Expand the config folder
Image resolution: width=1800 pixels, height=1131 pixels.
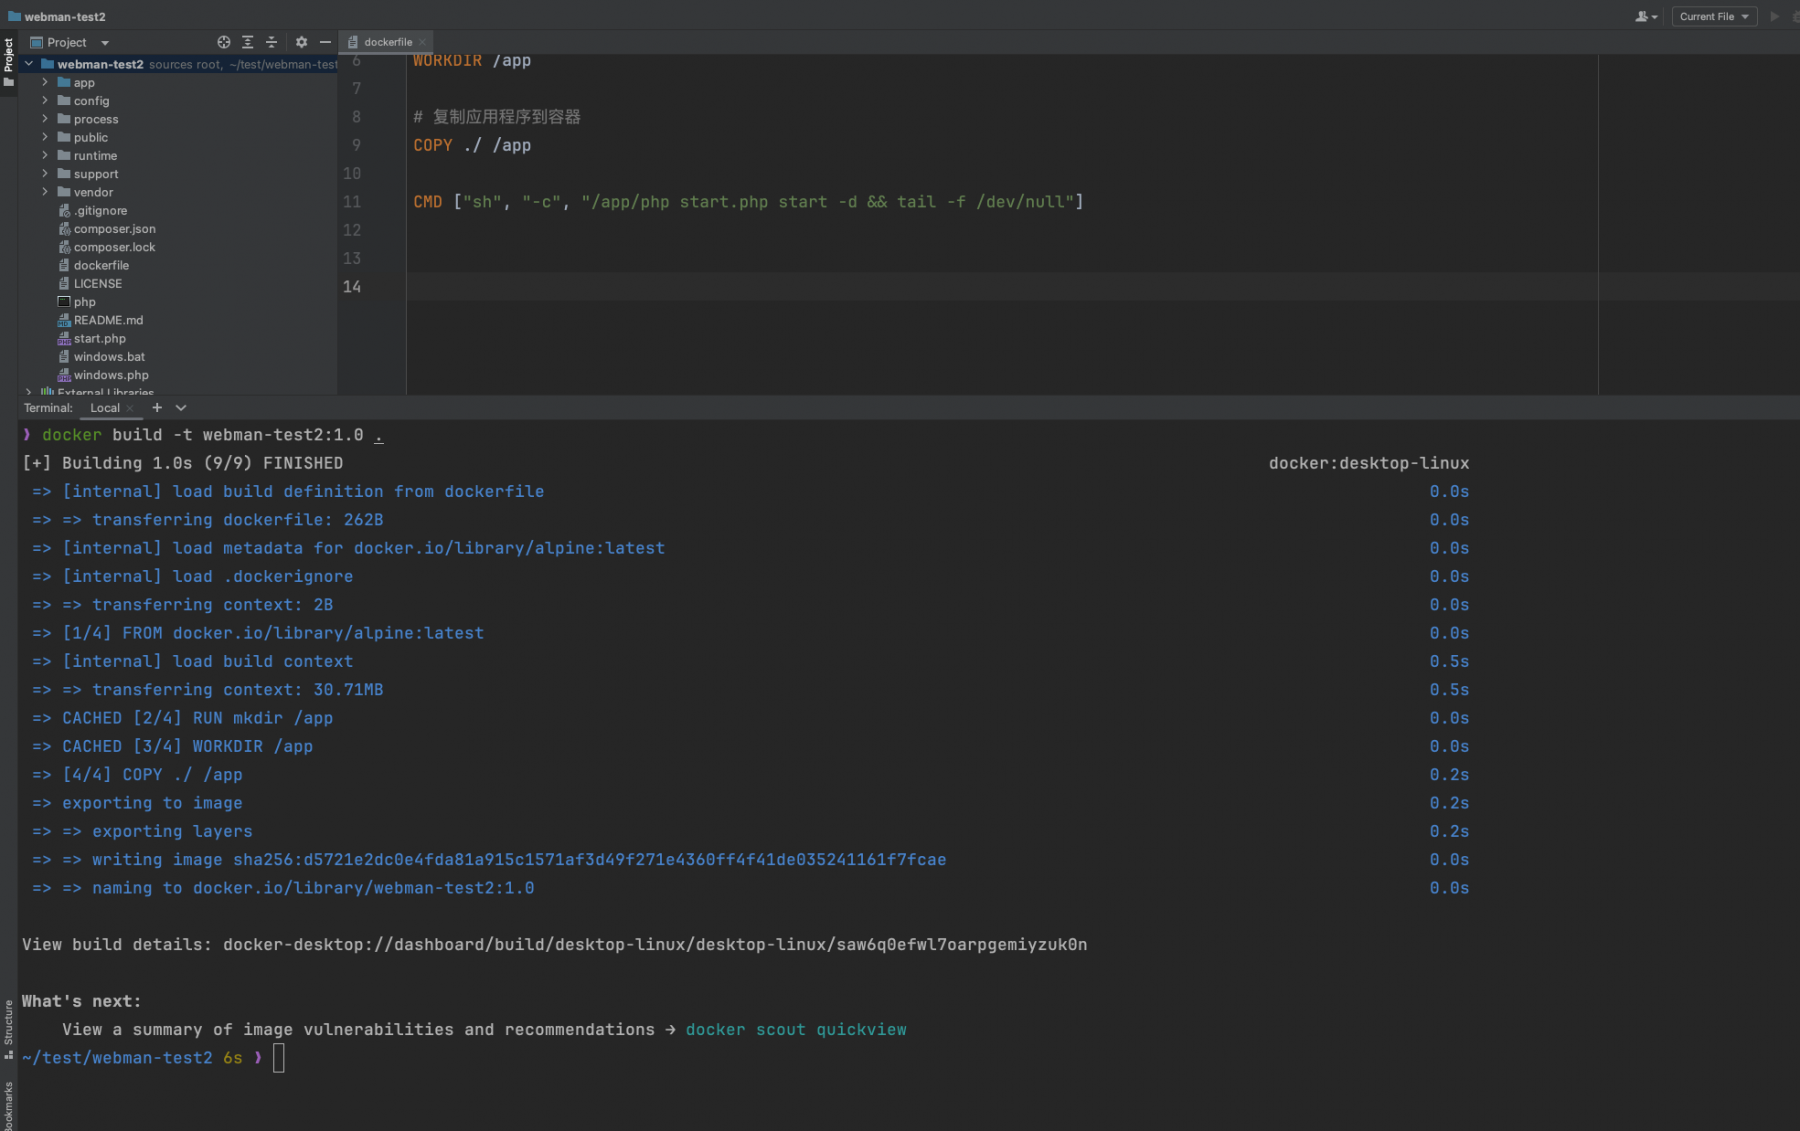tap(45, 100)
